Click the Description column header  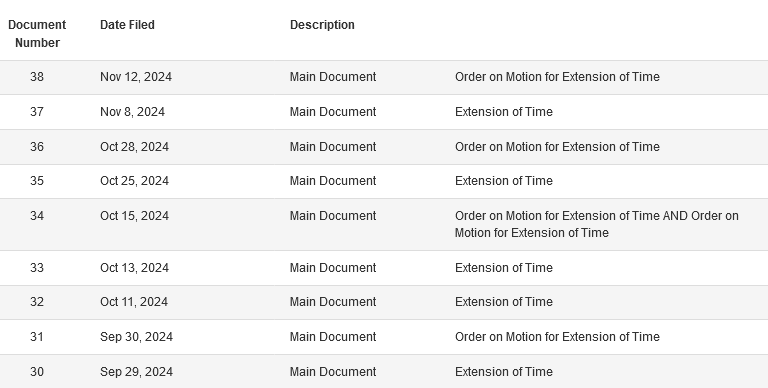click(322, 25)
